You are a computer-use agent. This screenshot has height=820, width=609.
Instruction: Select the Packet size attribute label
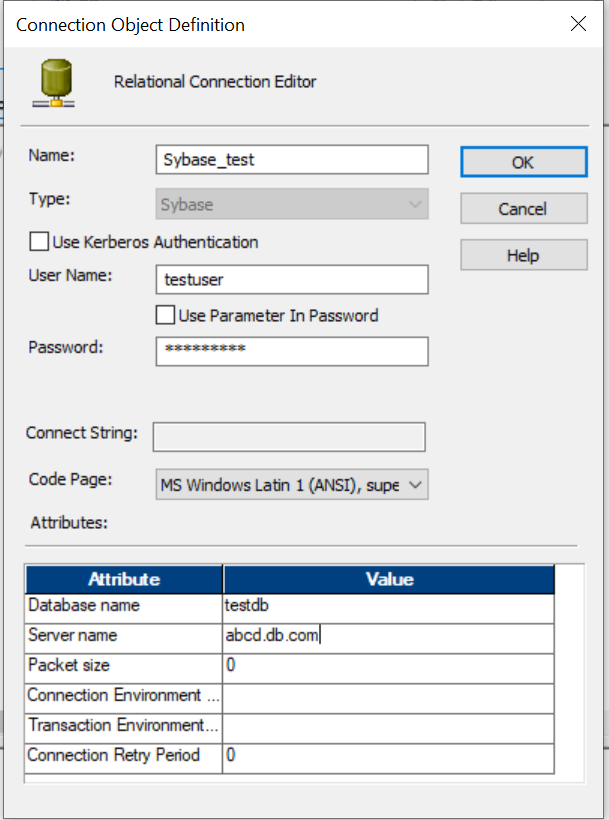(124, 668)
